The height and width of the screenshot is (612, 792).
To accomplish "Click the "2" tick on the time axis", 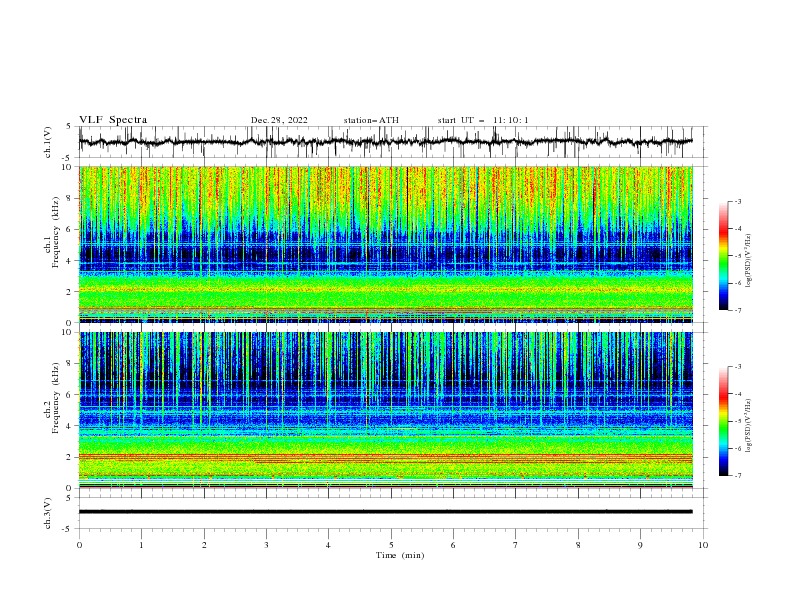I will click(204, 545).
